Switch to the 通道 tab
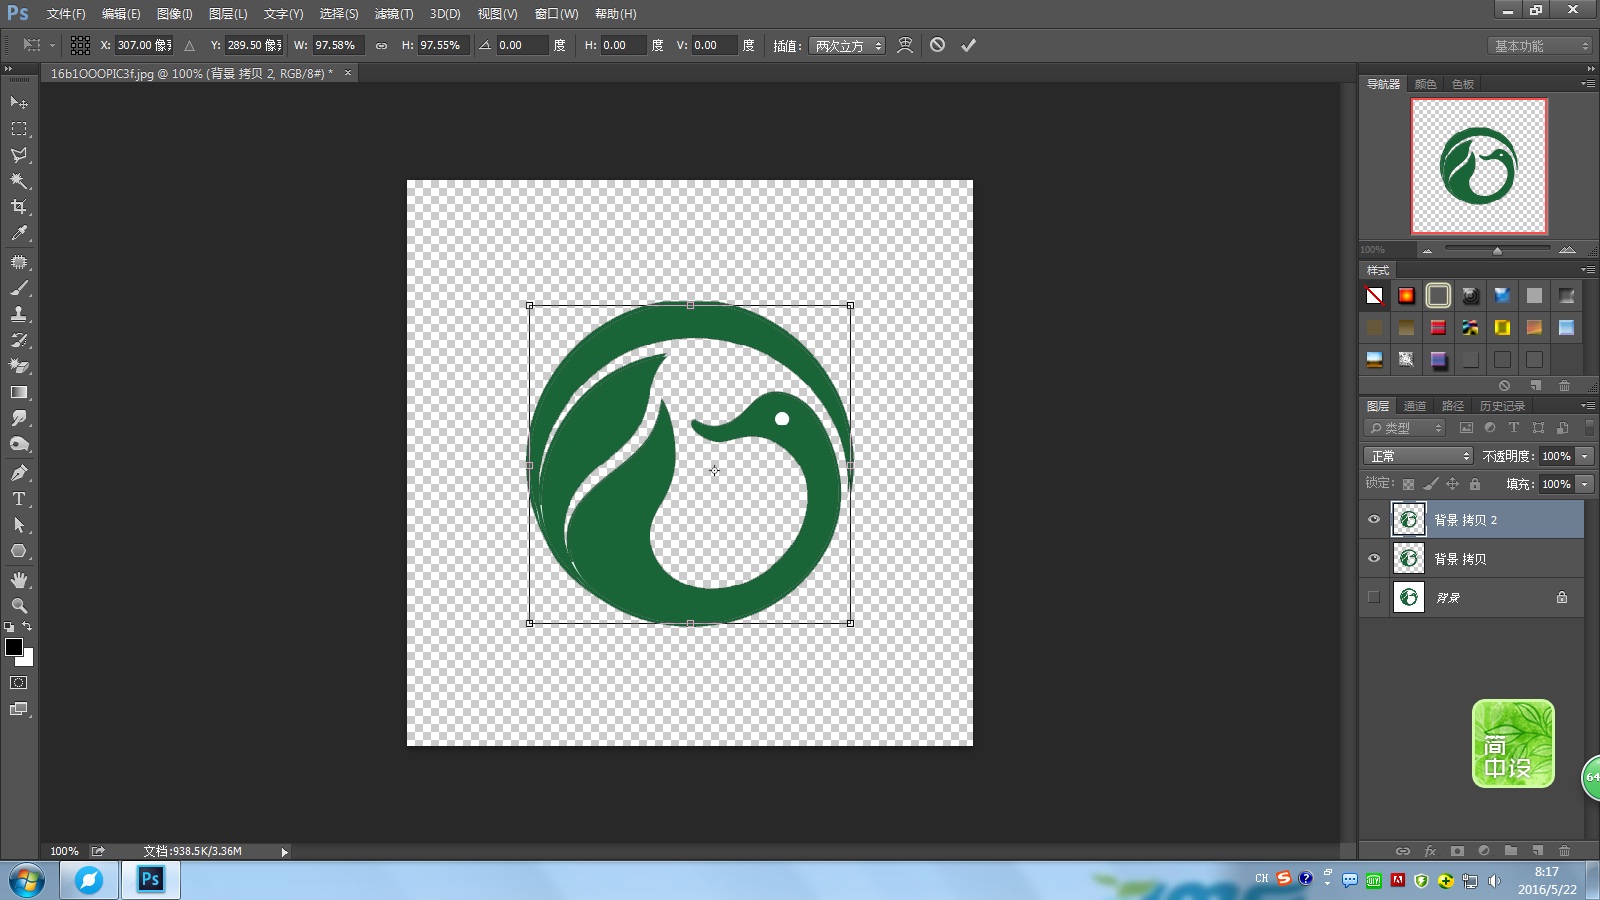This screenshot has height=900, width=1600. (1414, 406)
